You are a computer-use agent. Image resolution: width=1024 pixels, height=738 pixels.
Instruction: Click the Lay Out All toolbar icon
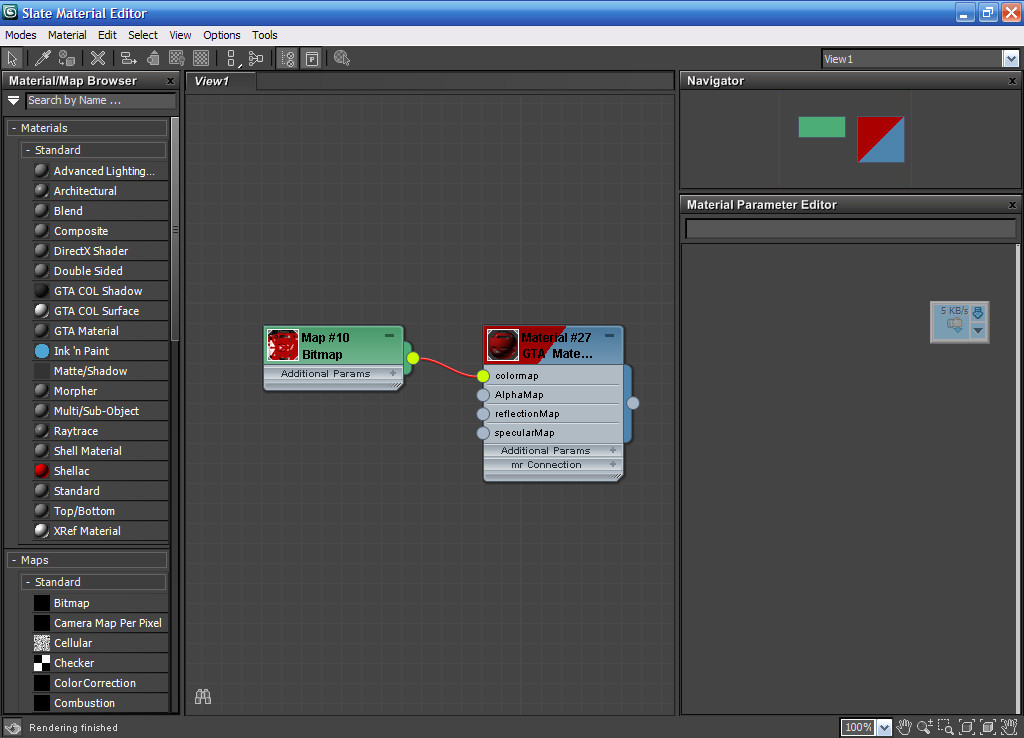[x=231, y=59]
